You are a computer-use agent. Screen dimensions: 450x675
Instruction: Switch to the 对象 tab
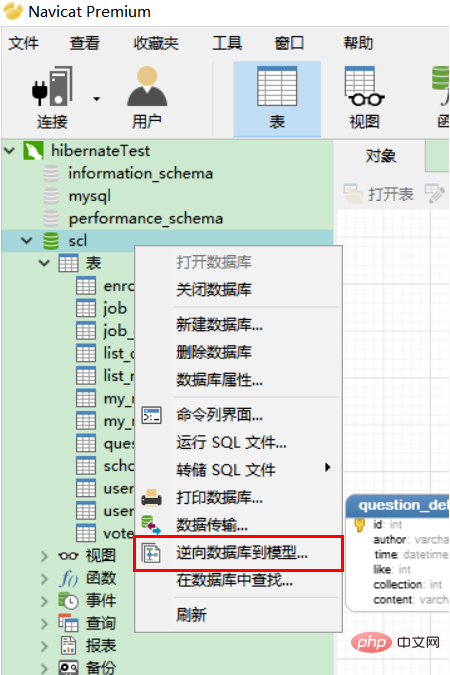[x=380, y=156]
